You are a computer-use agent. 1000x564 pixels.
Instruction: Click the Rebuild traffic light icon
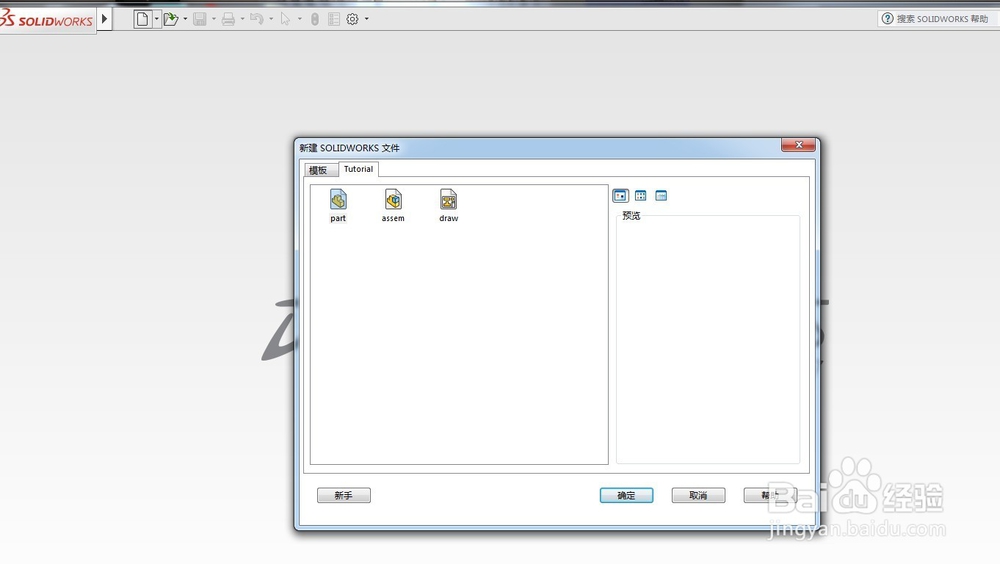(x=315, y=19)
